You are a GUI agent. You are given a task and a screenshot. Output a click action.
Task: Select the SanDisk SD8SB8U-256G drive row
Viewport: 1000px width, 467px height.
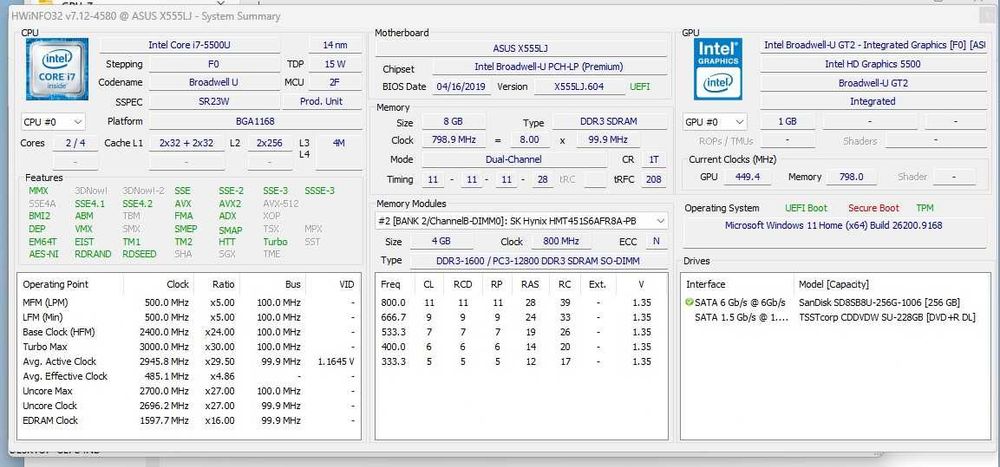835,302
